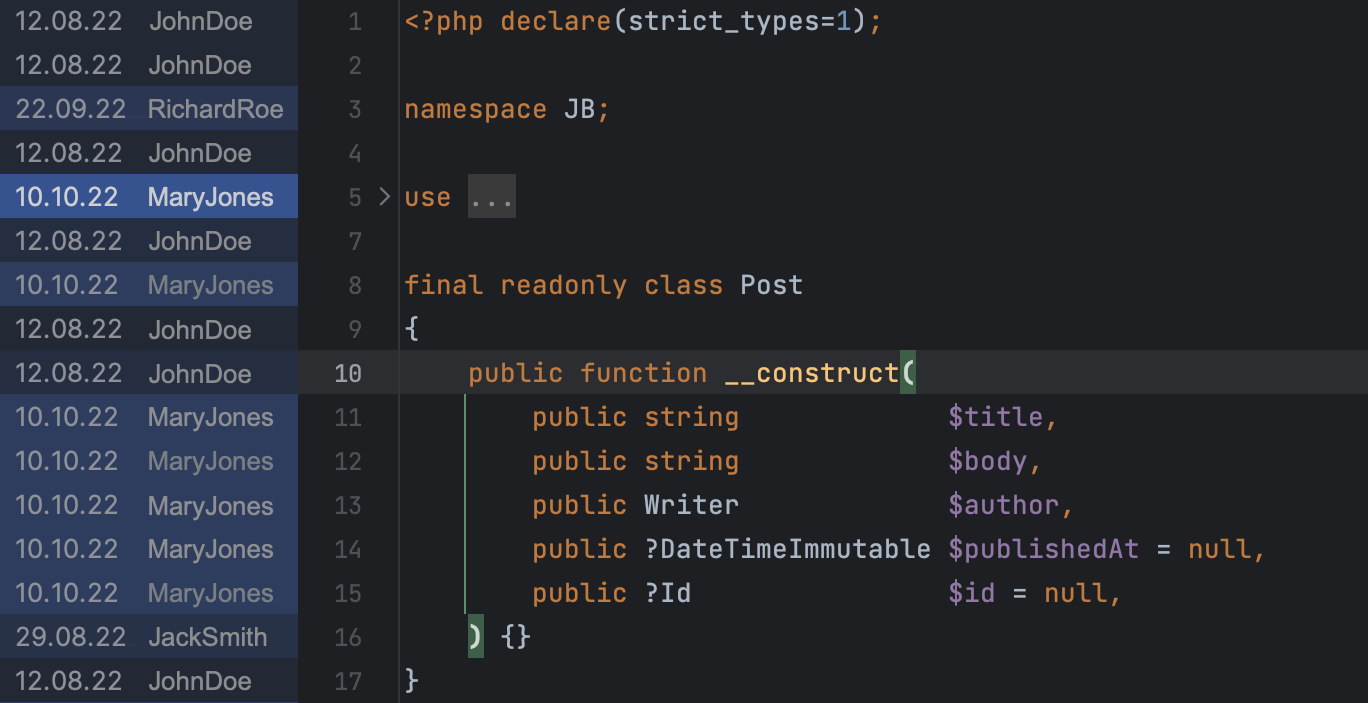Expand the folded code using the gutter chevron
The width and height of the screenshot is (1368, 703).
click(384, 196)
